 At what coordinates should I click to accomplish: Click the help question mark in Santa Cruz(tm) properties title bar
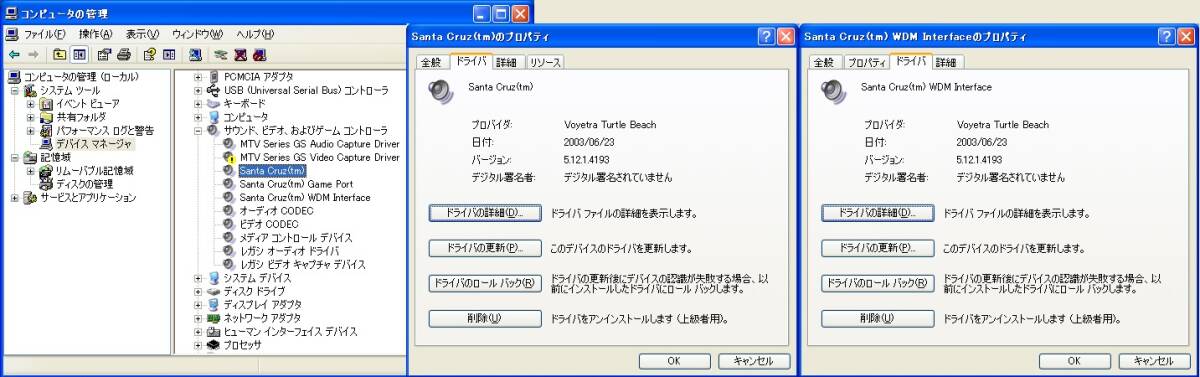tap(766, 36)
